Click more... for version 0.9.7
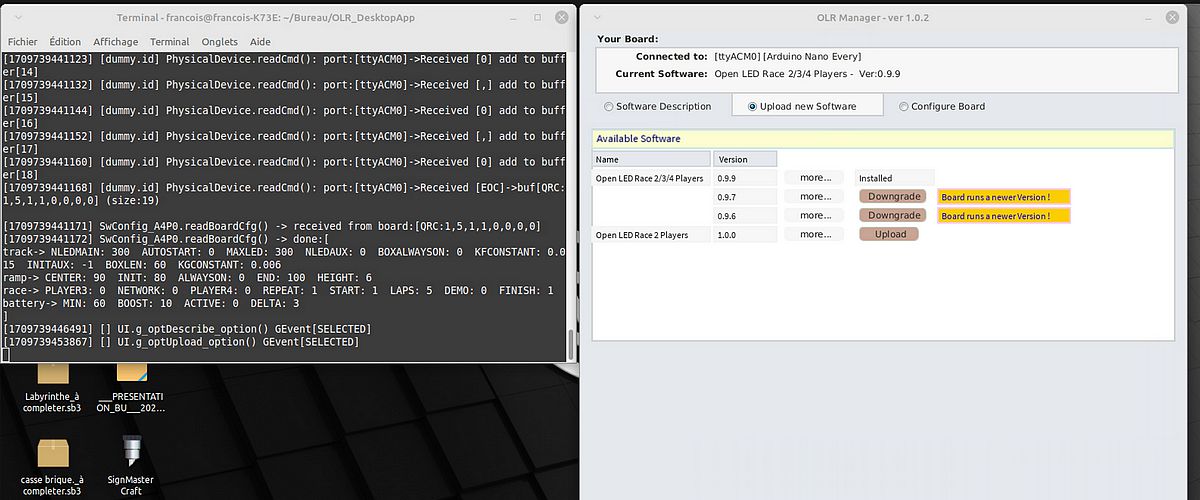1200x500 pixels. pyautogui.click(x=815, y=197)
